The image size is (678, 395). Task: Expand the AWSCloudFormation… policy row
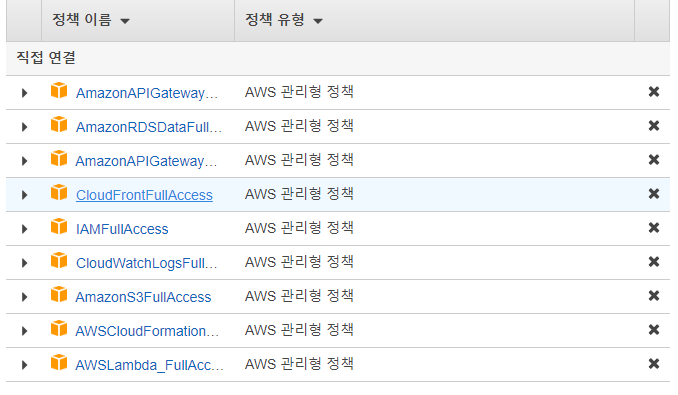pos(25,331)
